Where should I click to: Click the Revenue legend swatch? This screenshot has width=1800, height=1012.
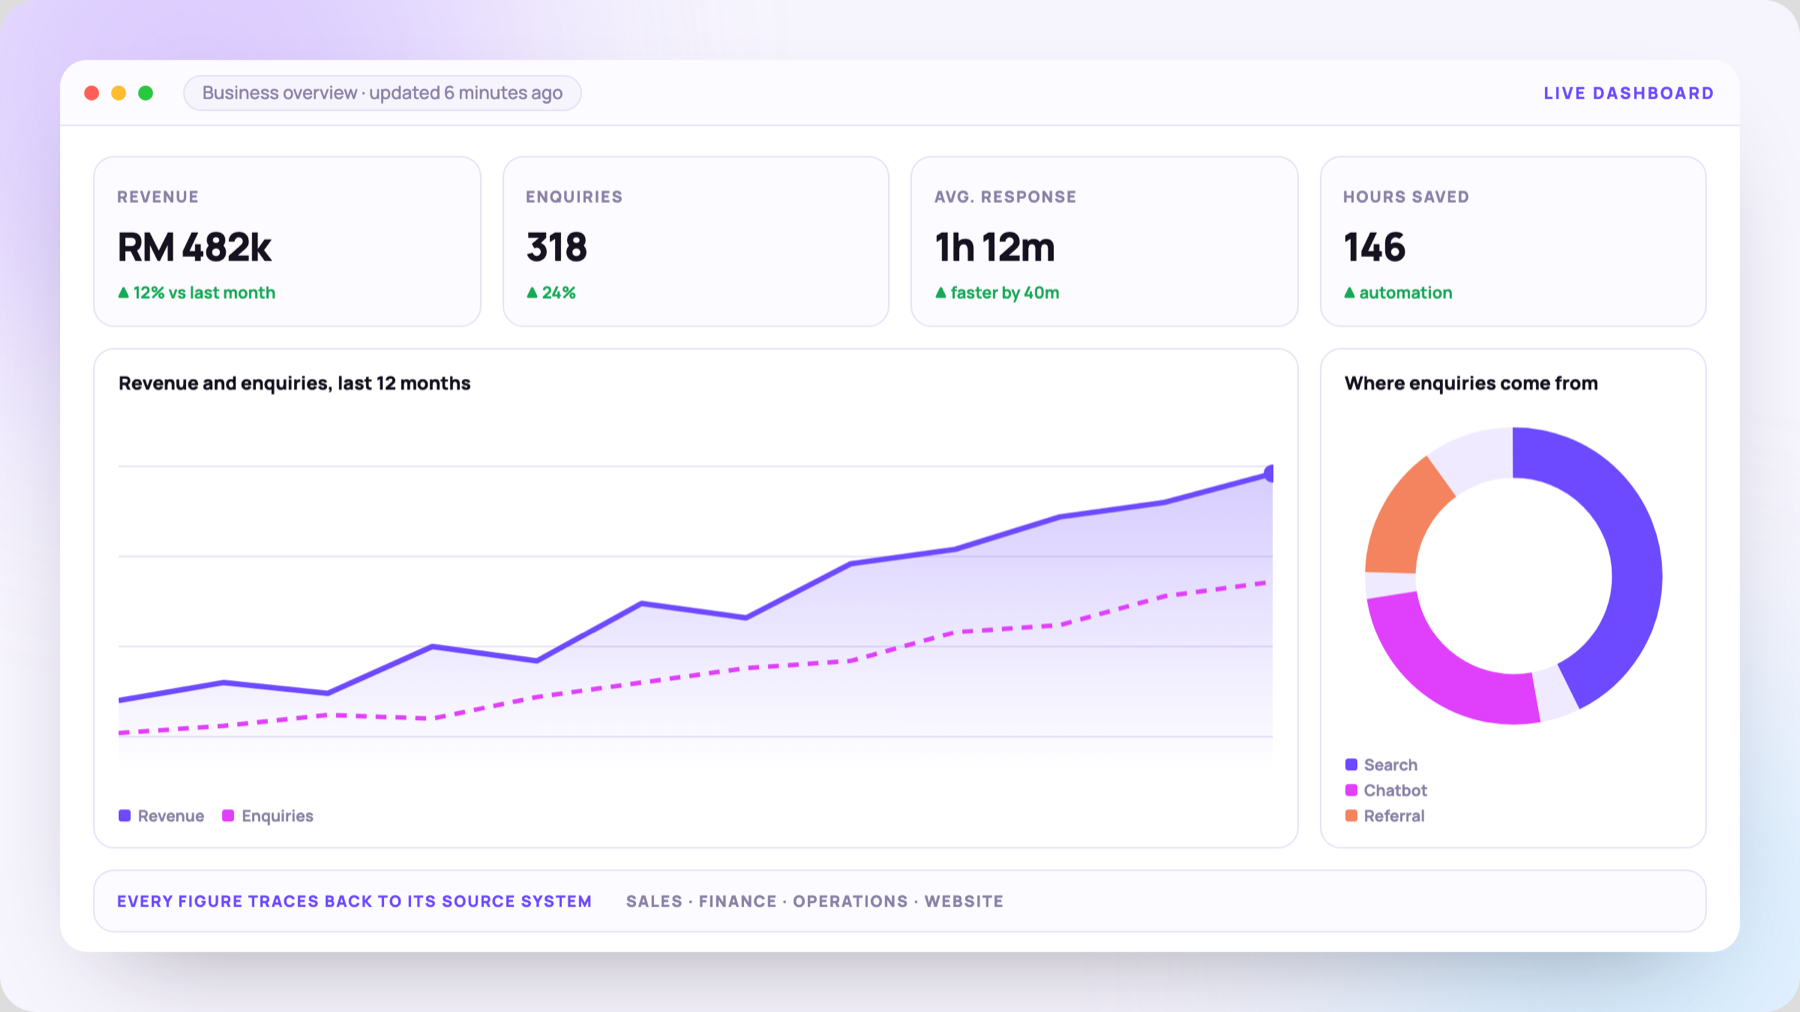(125, 816)
